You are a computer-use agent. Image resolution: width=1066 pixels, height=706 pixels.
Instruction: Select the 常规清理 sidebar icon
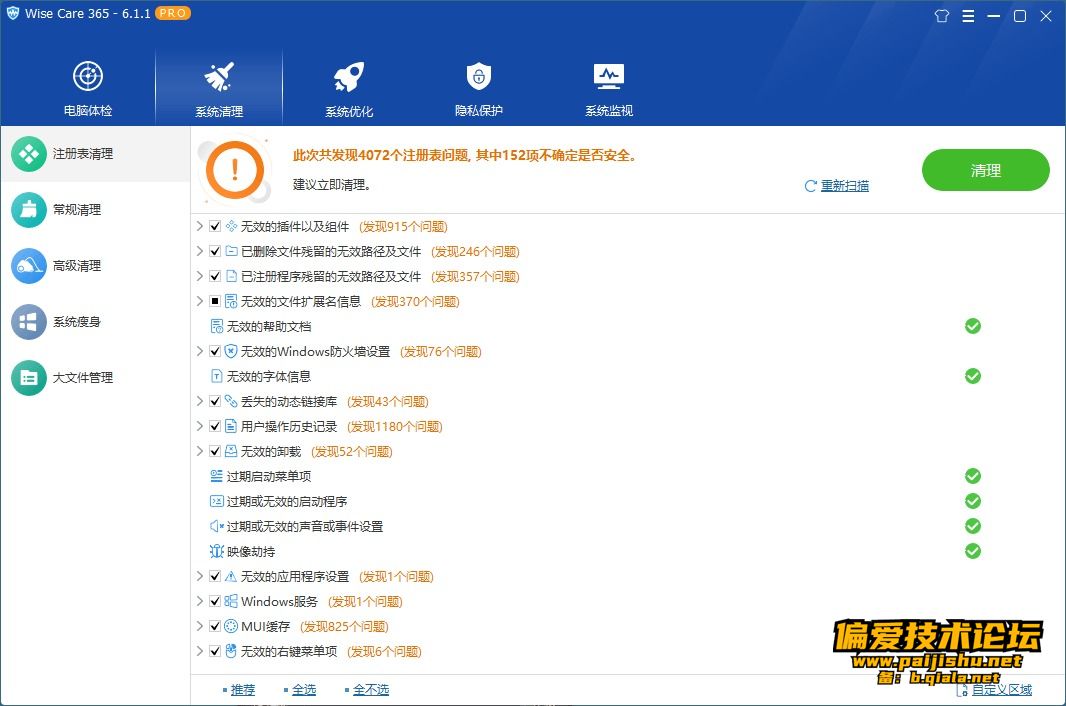point(29,209)
